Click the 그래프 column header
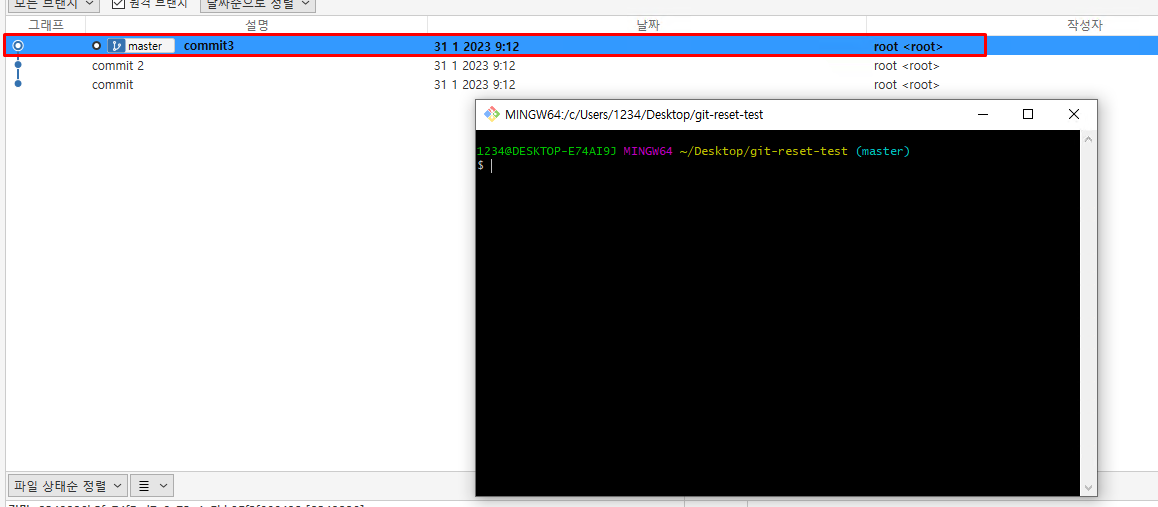 [x=46, y=25]
